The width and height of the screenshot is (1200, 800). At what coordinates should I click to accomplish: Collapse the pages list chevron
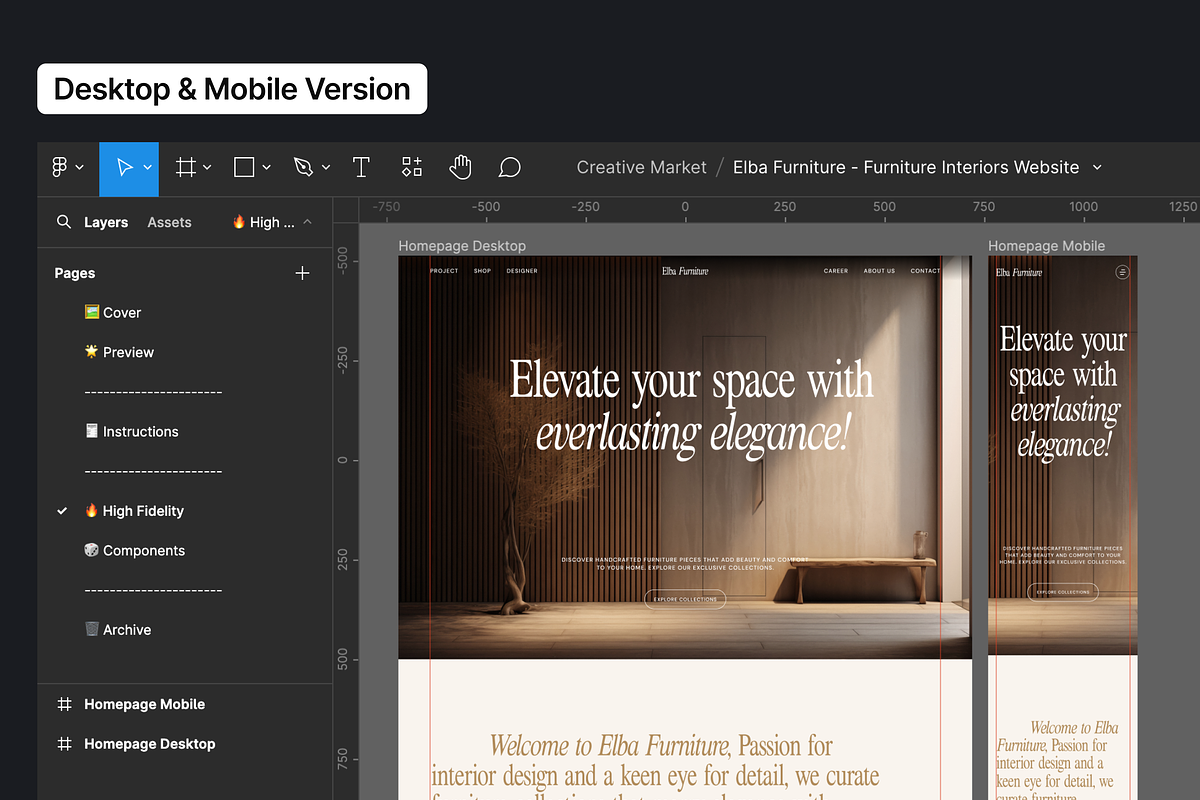(307, 222)
